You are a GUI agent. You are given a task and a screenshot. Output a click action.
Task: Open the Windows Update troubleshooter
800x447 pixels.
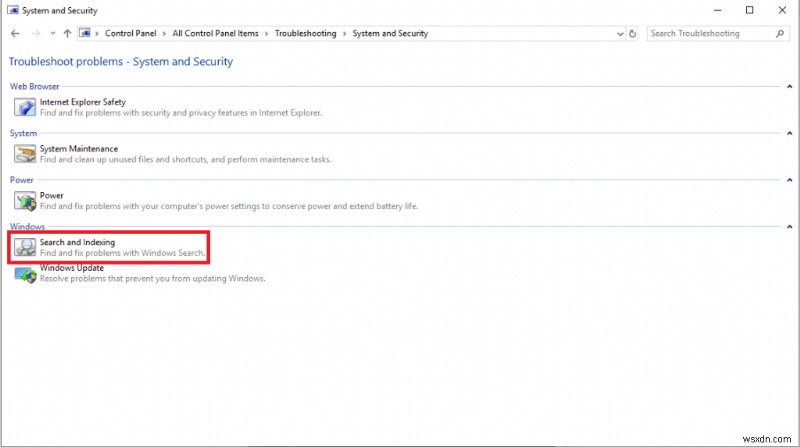tap(72, 268)
